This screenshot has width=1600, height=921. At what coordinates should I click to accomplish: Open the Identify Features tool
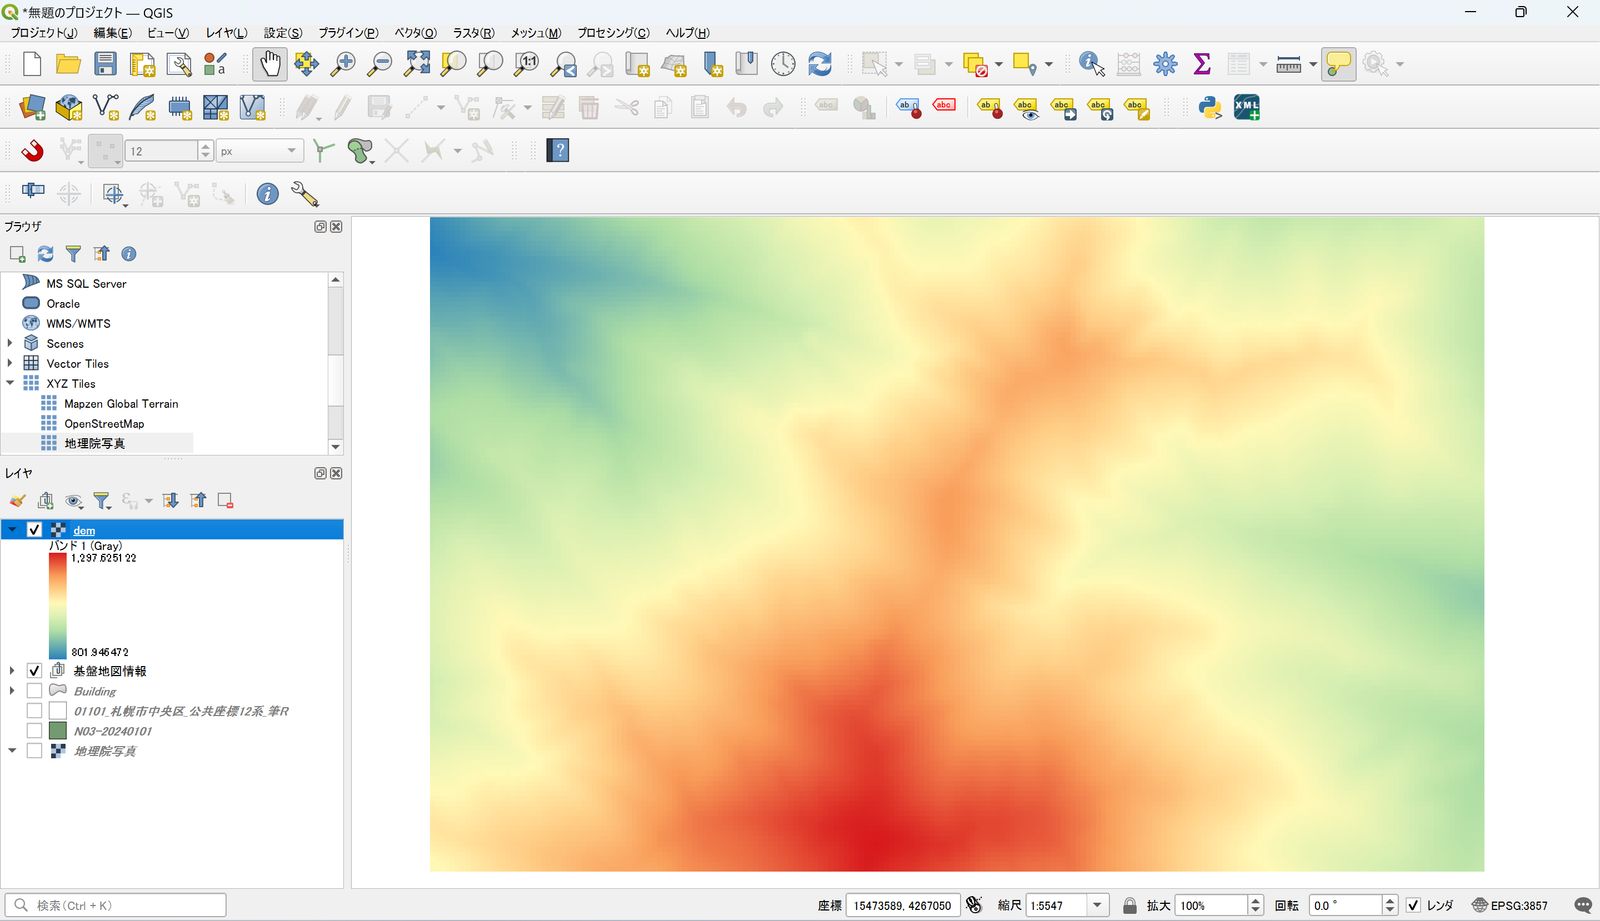point(1091,64)
